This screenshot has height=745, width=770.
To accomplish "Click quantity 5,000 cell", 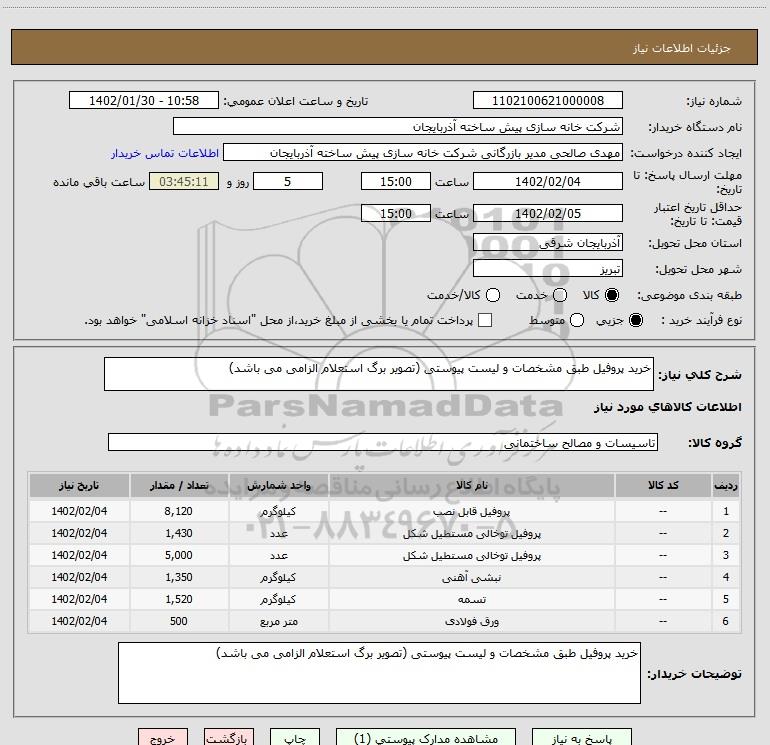I will [x=179, y=555].
